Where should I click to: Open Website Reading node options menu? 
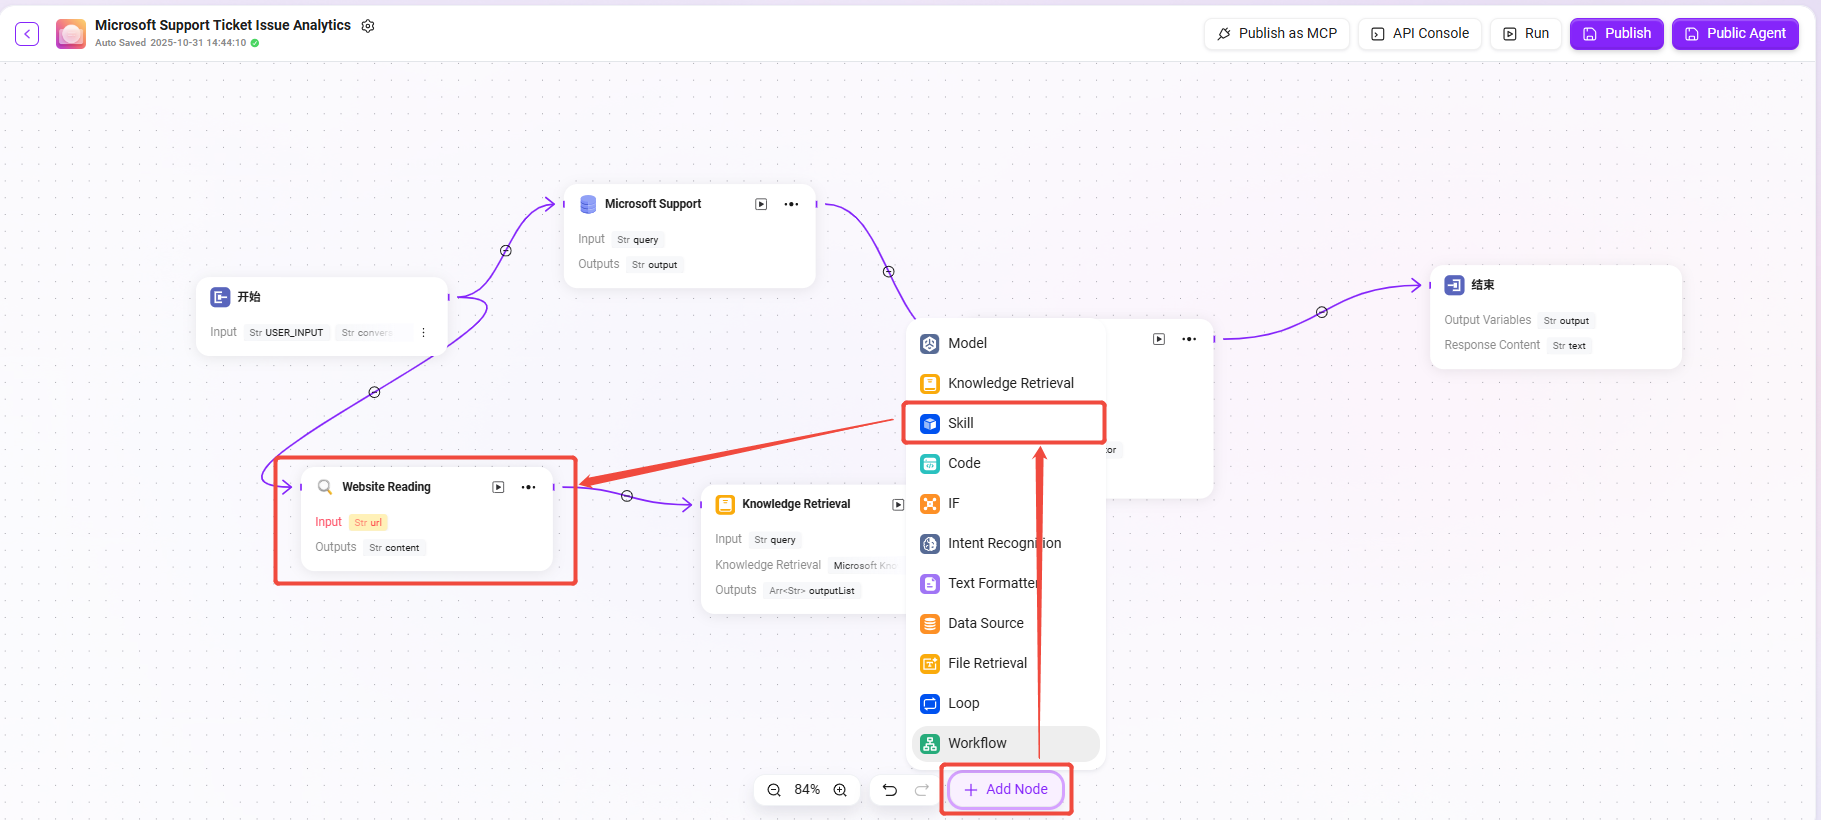click(529, 487)
